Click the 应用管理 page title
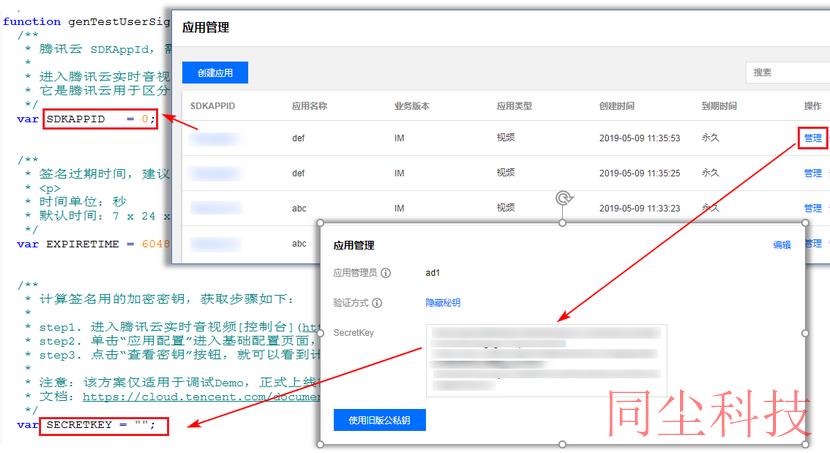The image size is (830, 453). pyautogui.click(x=205, y=28)
